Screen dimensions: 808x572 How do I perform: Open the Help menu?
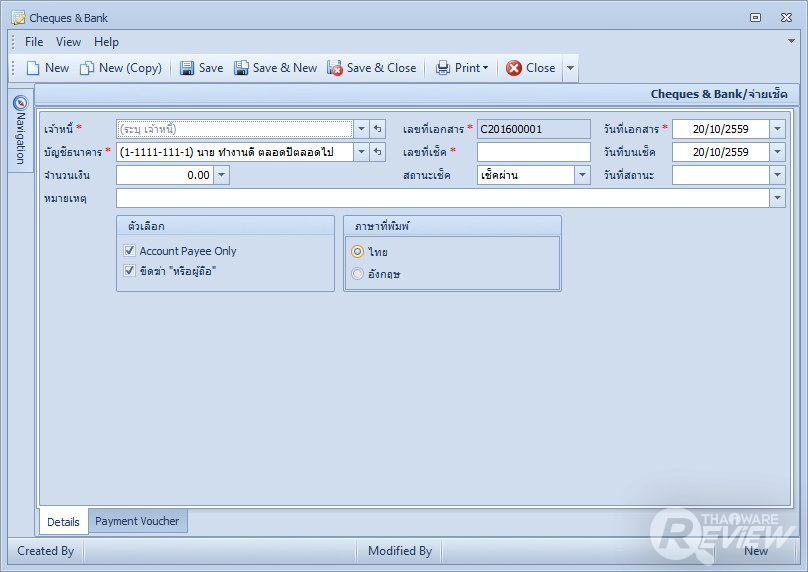(106, 42)
